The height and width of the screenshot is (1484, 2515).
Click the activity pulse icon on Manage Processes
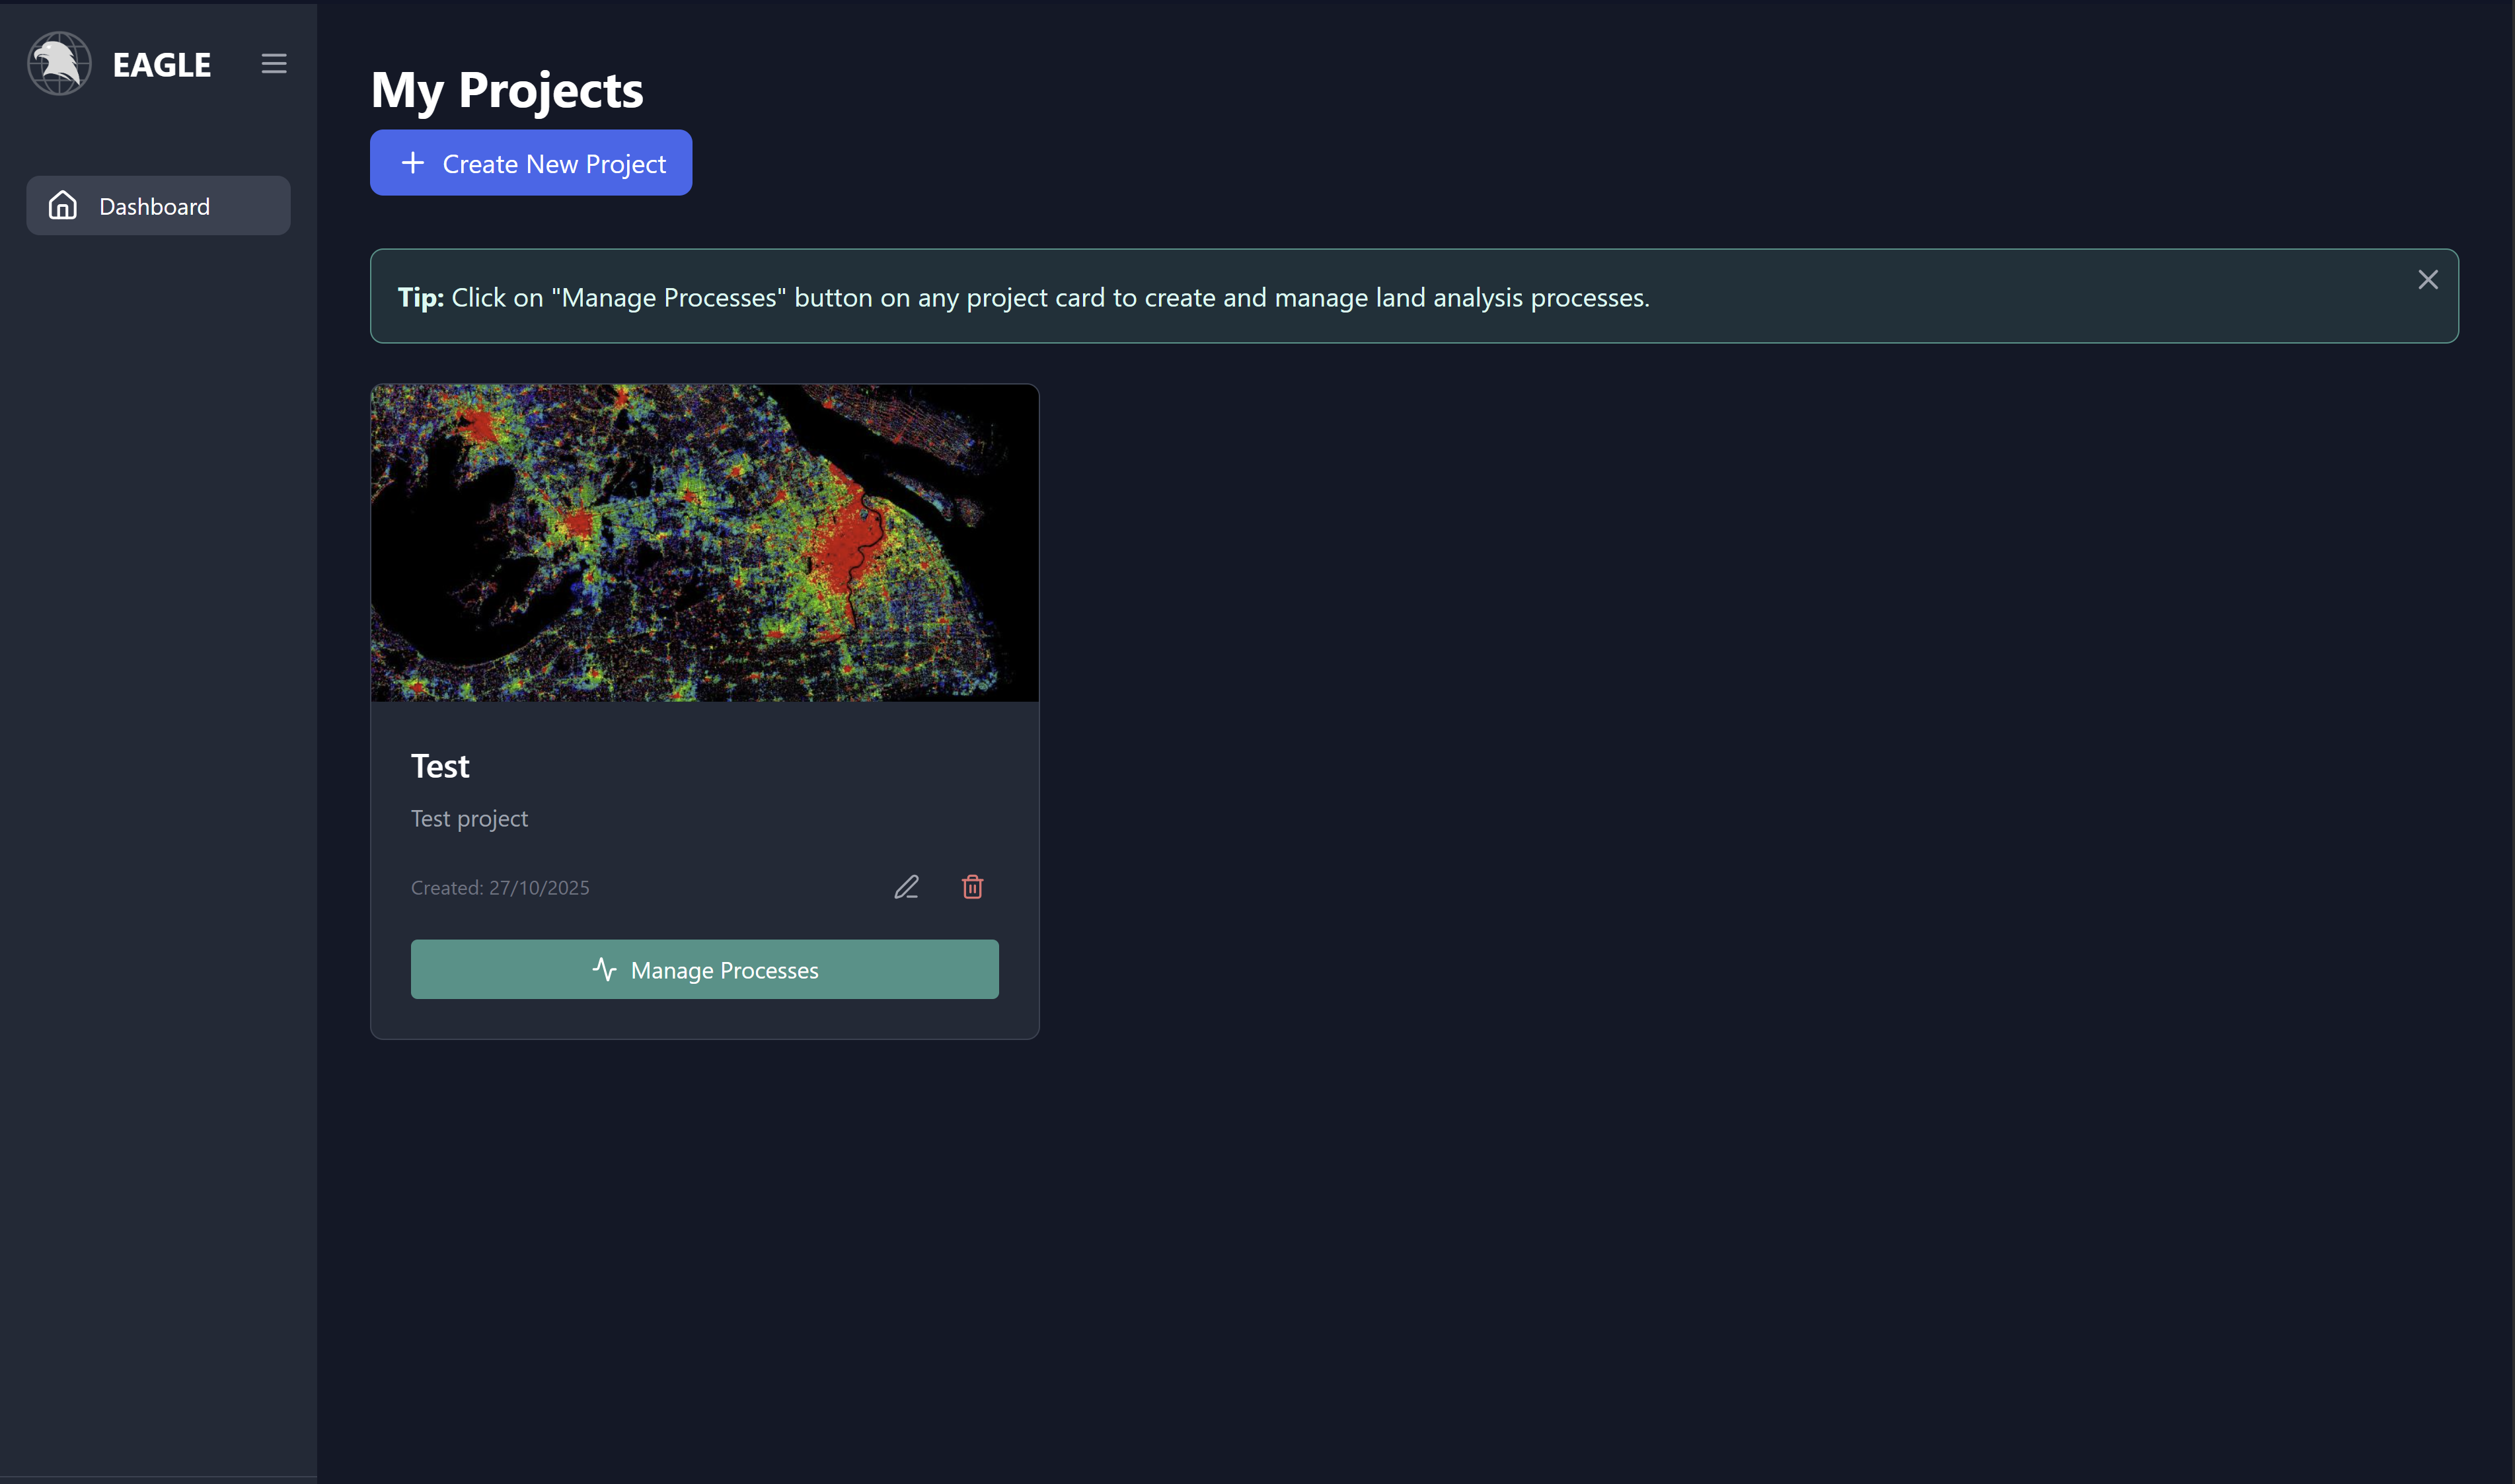coord(604,969)
